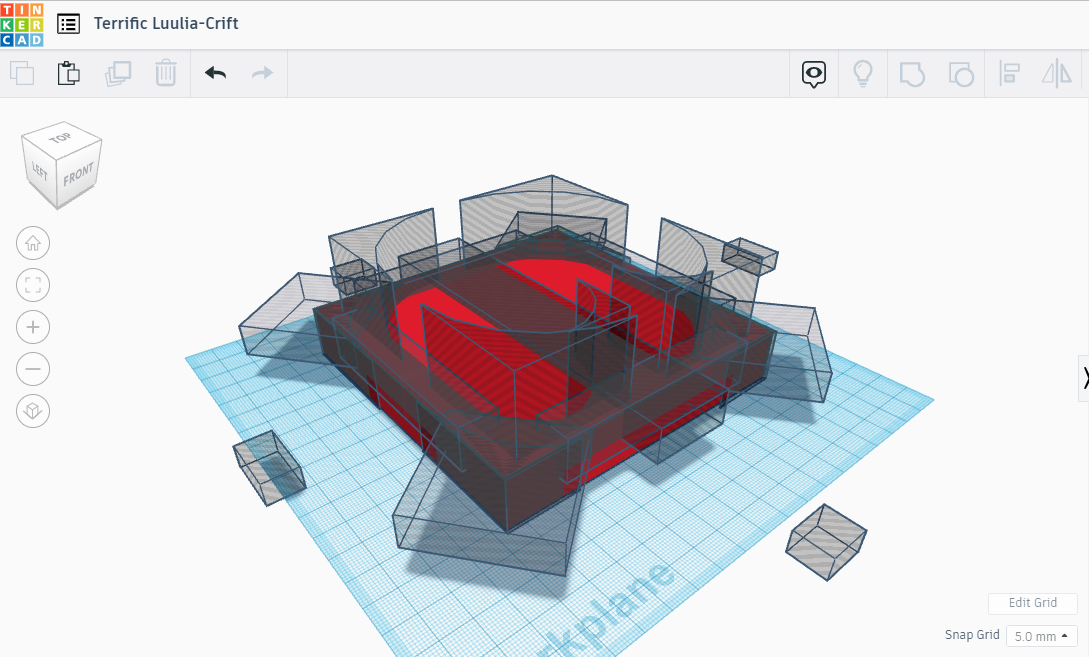Click the Duplicate and repeat icon
This screenshot has width=1089, height=657.
(x=117, y=73)
